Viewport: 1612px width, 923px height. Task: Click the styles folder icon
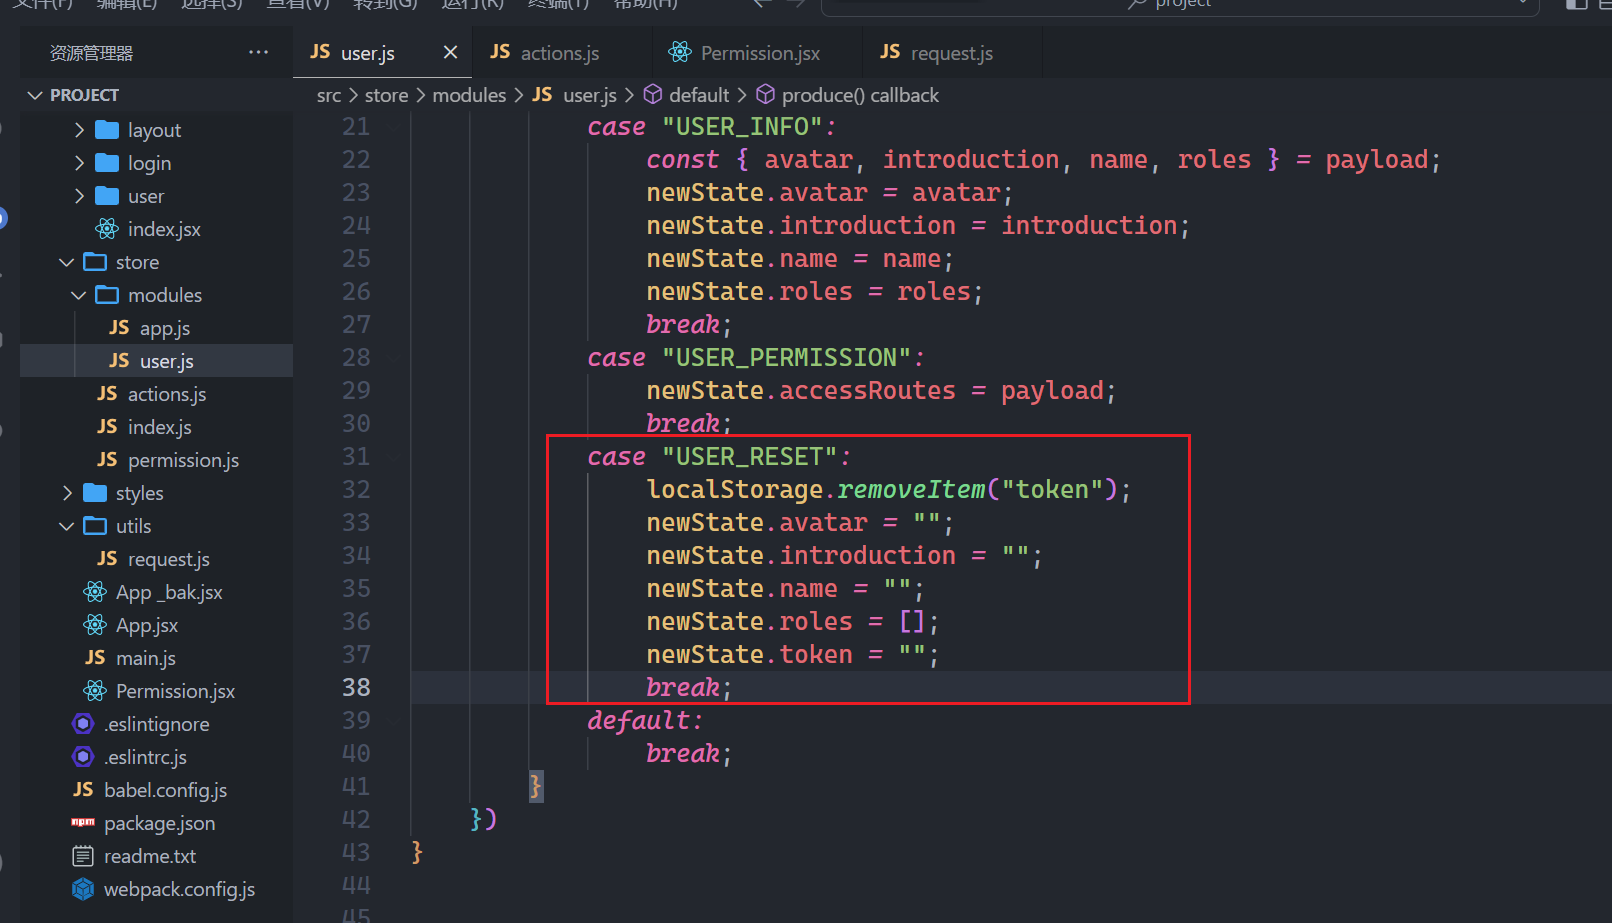pos(95,493)
